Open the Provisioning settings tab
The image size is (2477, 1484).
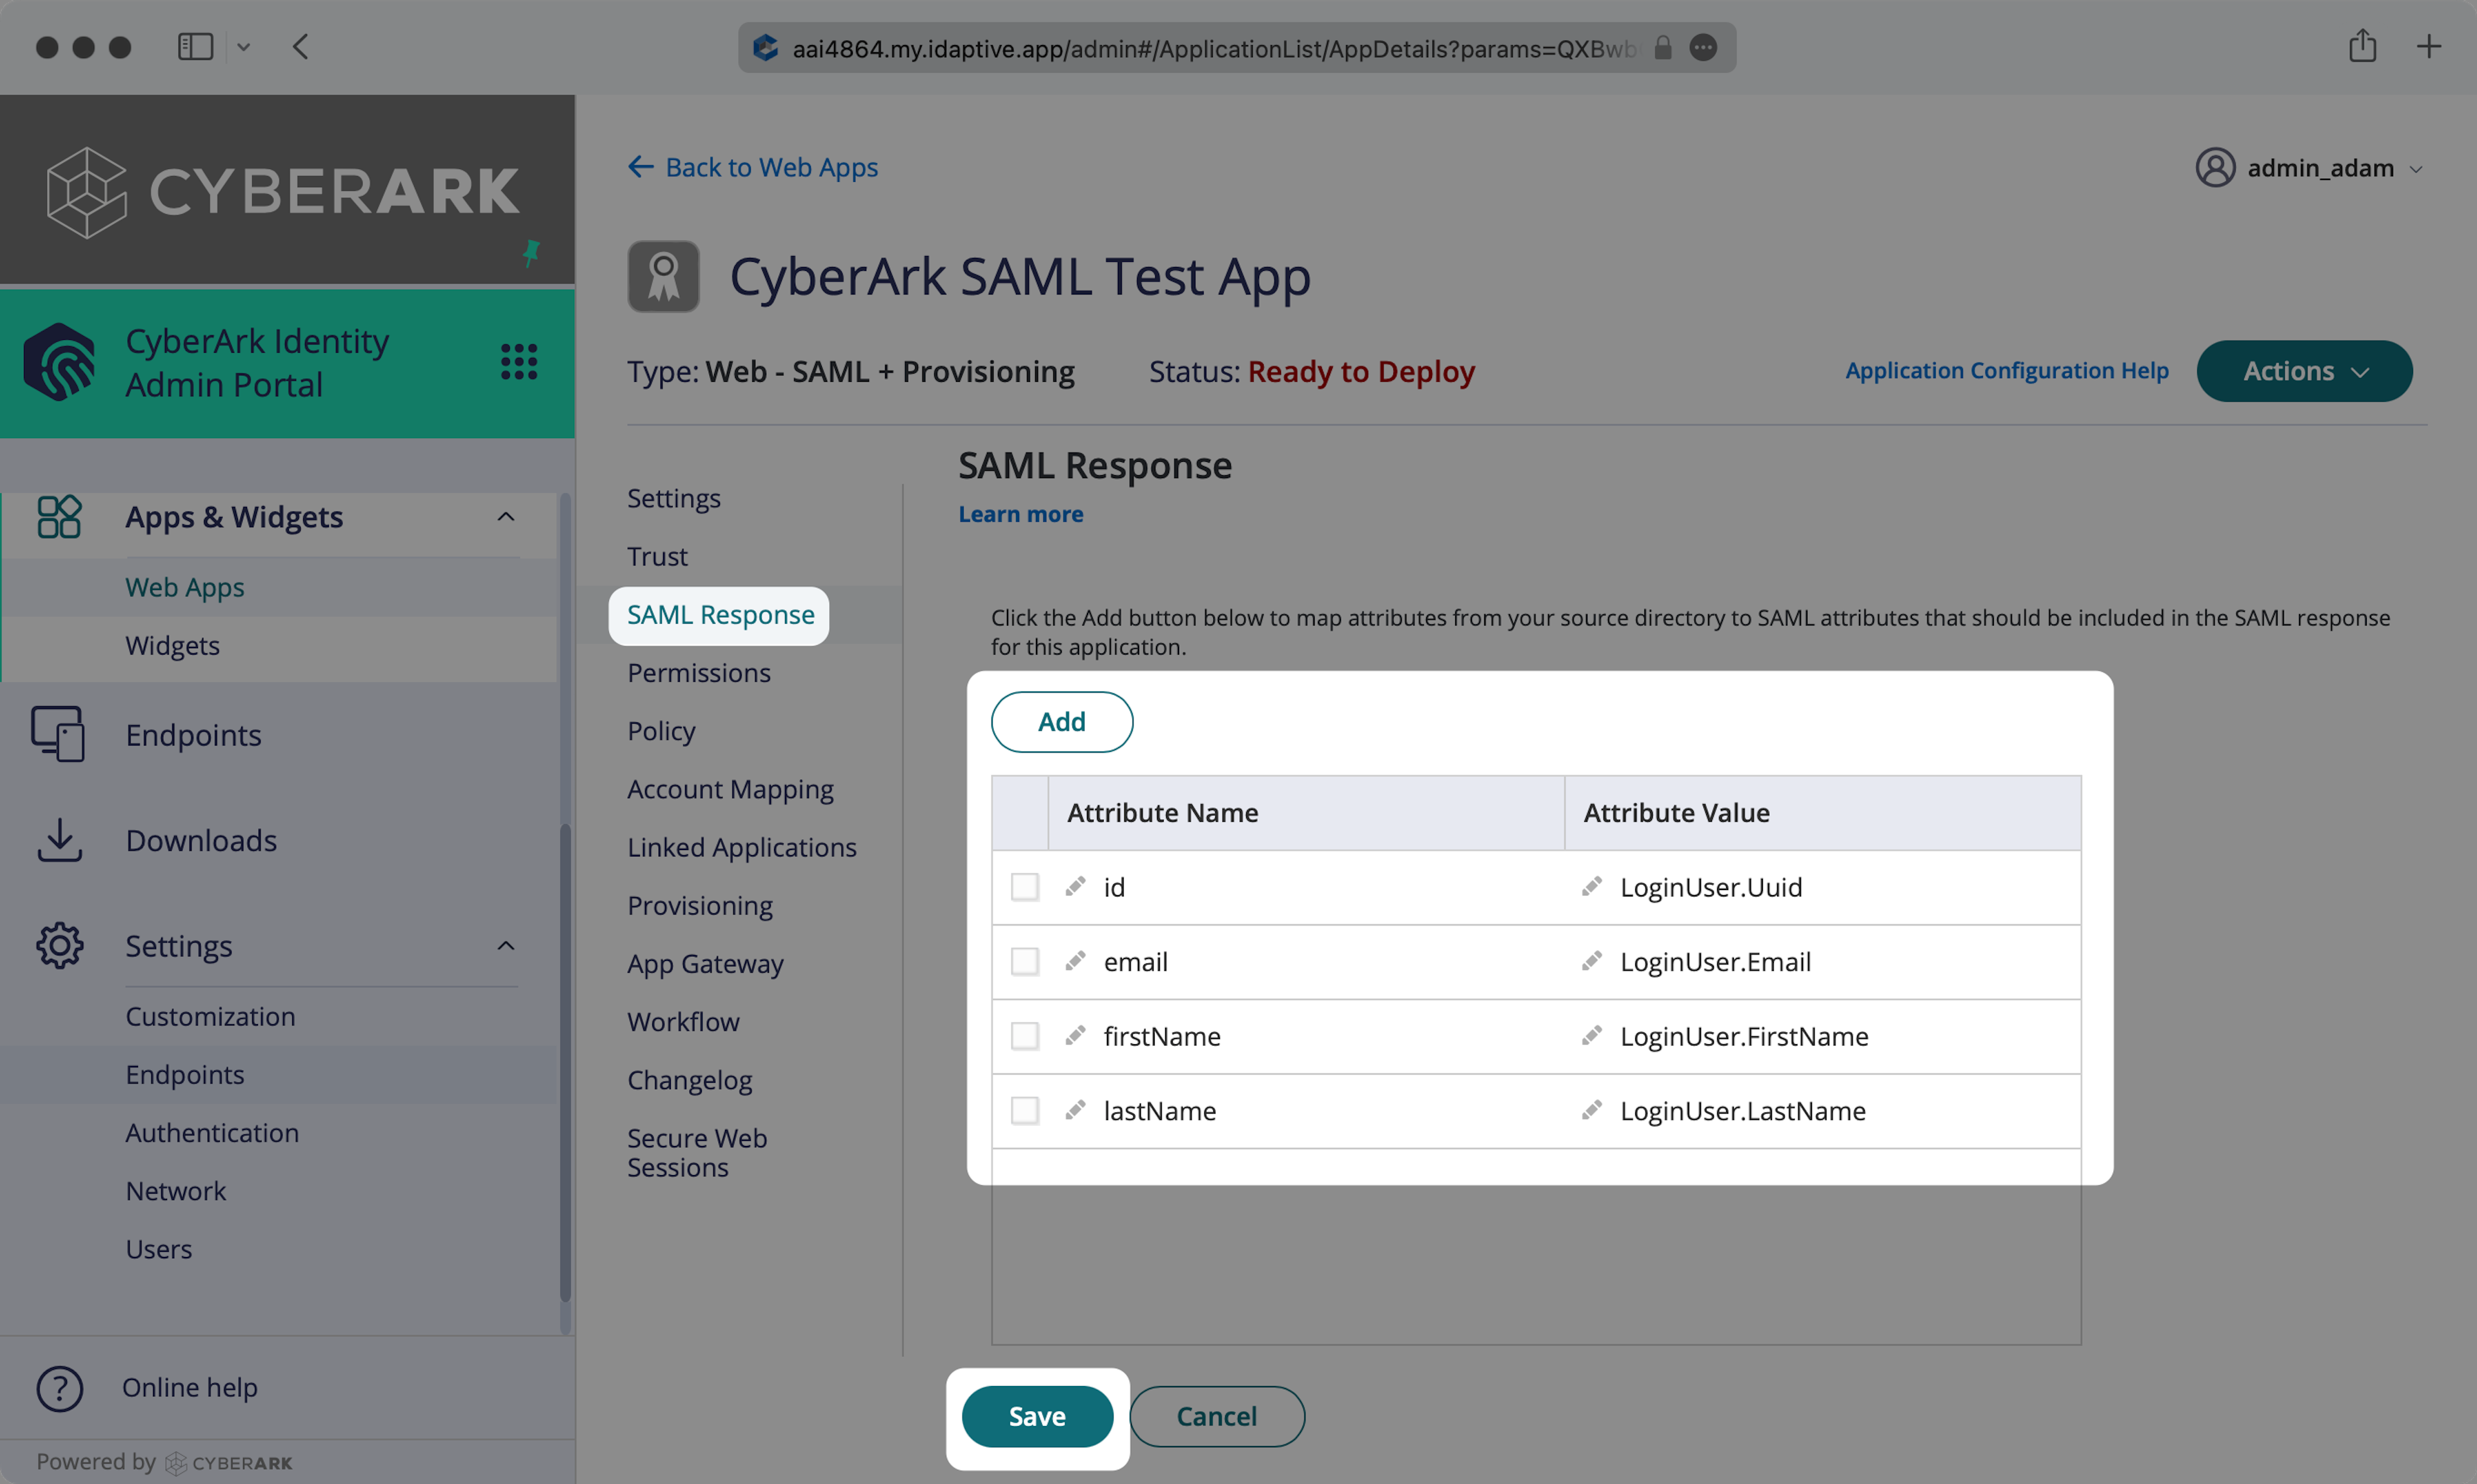coord(699,905)
